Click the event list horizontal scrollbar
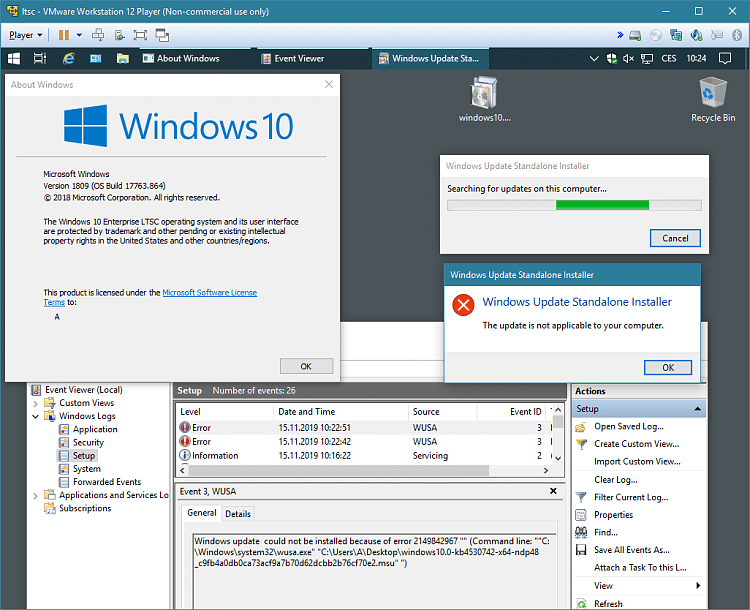750x610 pixels. pos(339,471)
